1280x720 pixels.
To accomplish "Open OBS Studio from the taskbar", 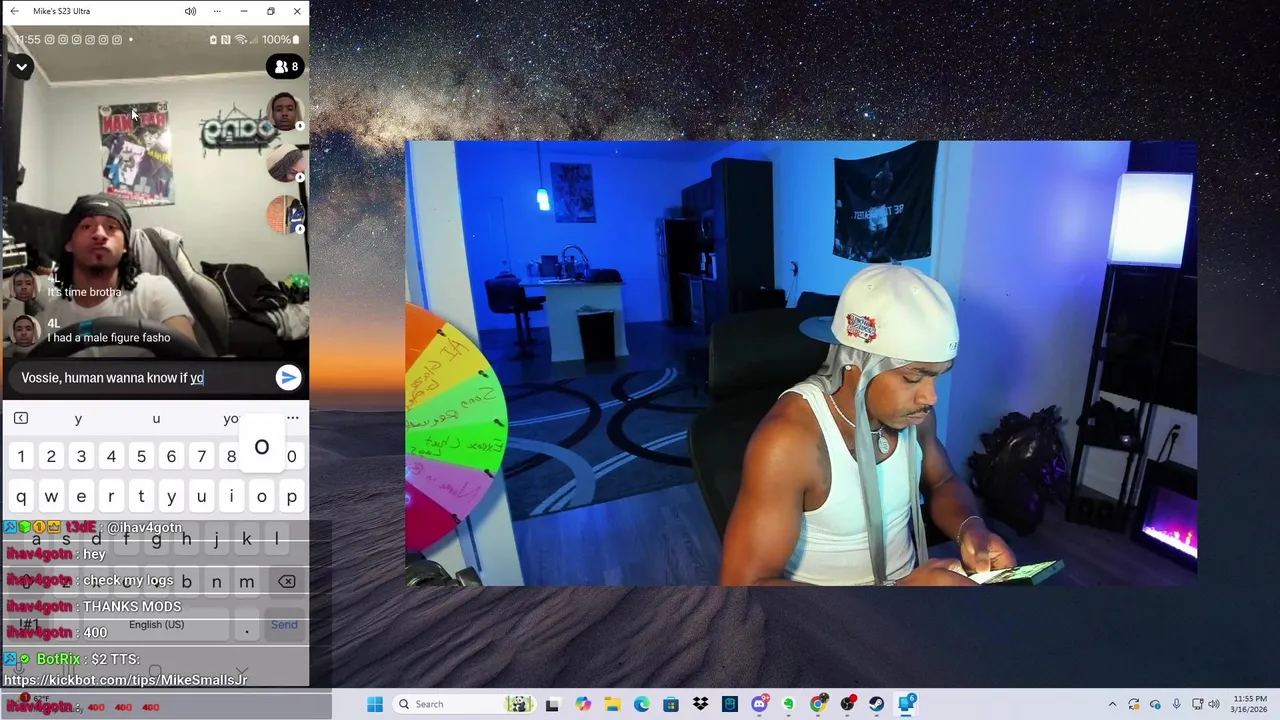I will coord(848,704).
